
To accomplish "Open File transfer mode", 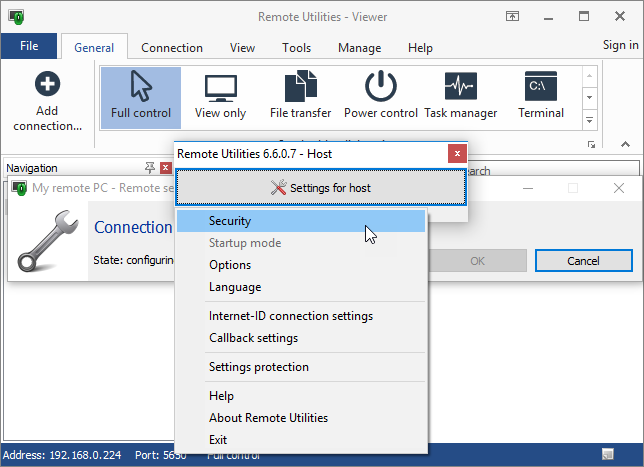I will 300,97.
